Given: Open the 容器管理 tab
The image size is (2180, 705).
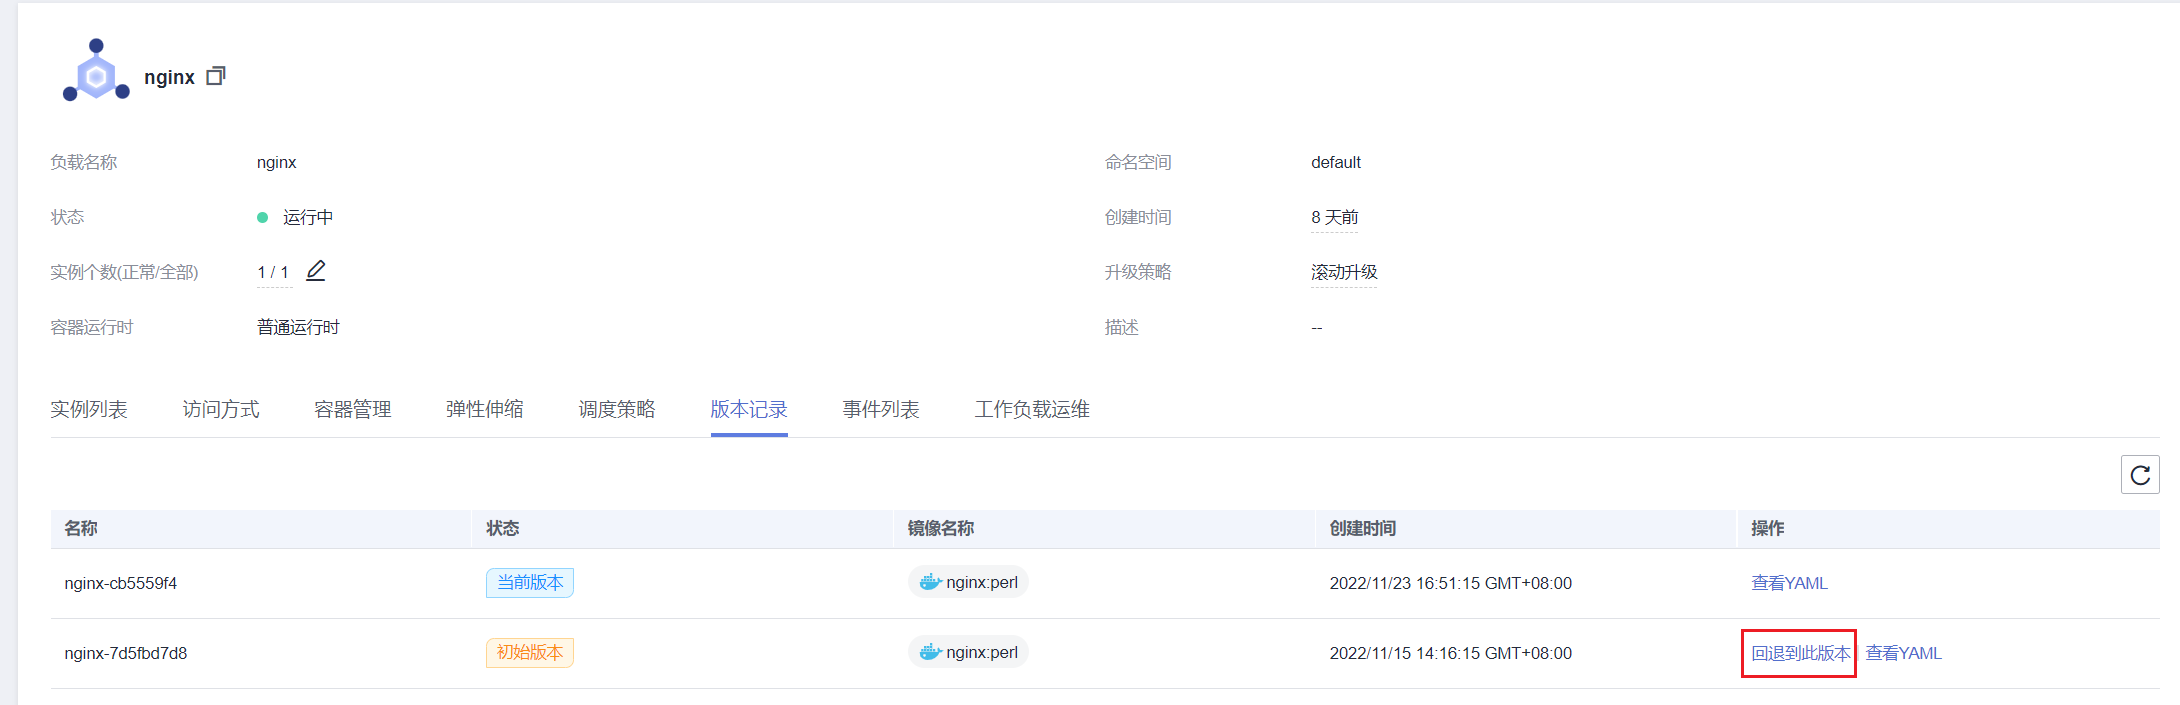Looking at the screenshot, I should click(353, 409).
